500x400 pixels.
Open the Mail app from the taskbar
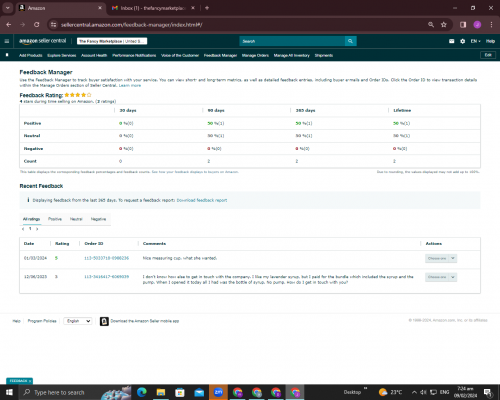199,392
